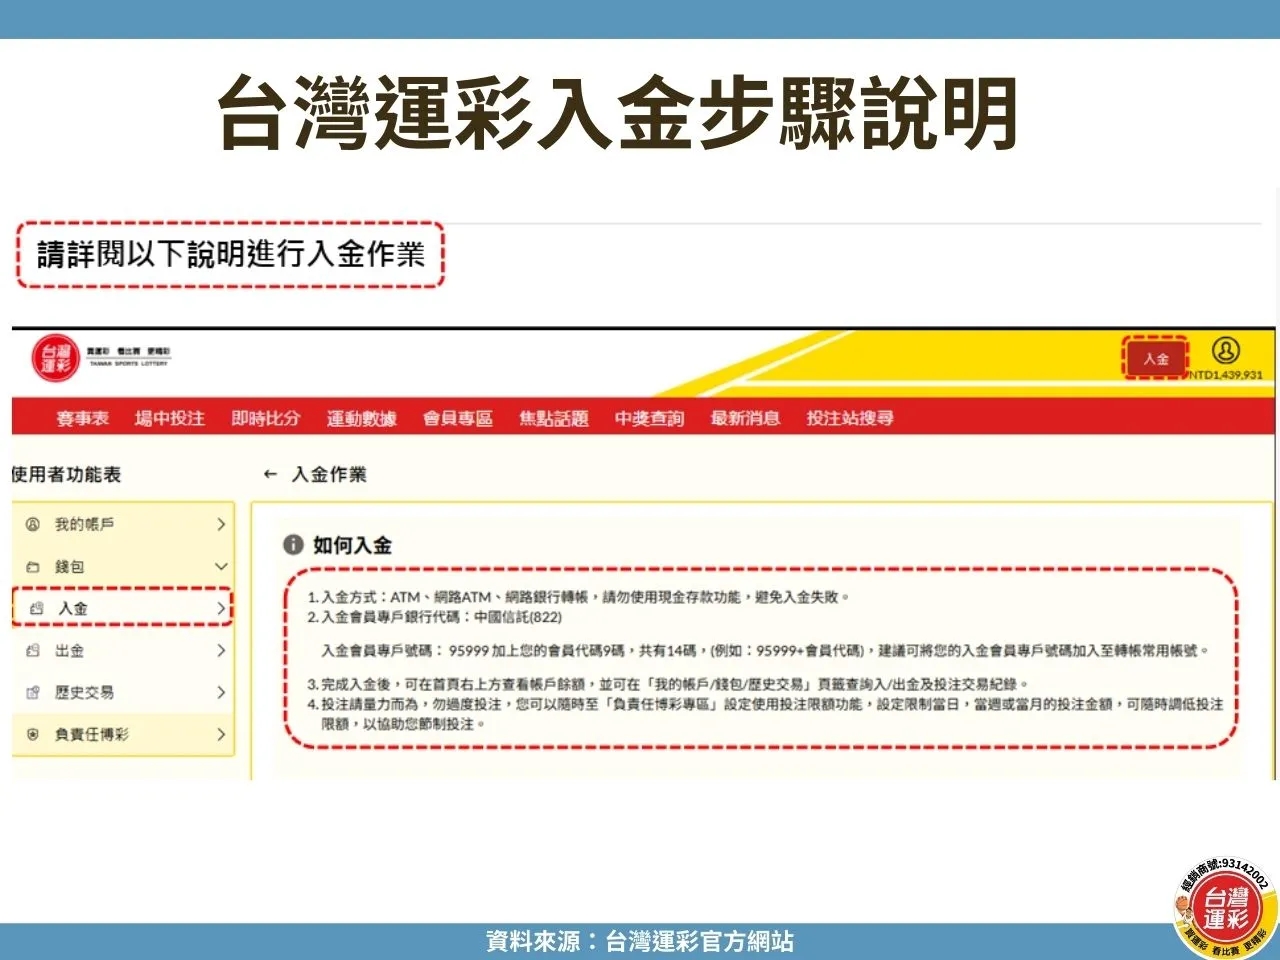Viewport: 1280px width, 960px height.
Task: Click the 負責任博彩 shield icon
Action: (x=32, y=734)
